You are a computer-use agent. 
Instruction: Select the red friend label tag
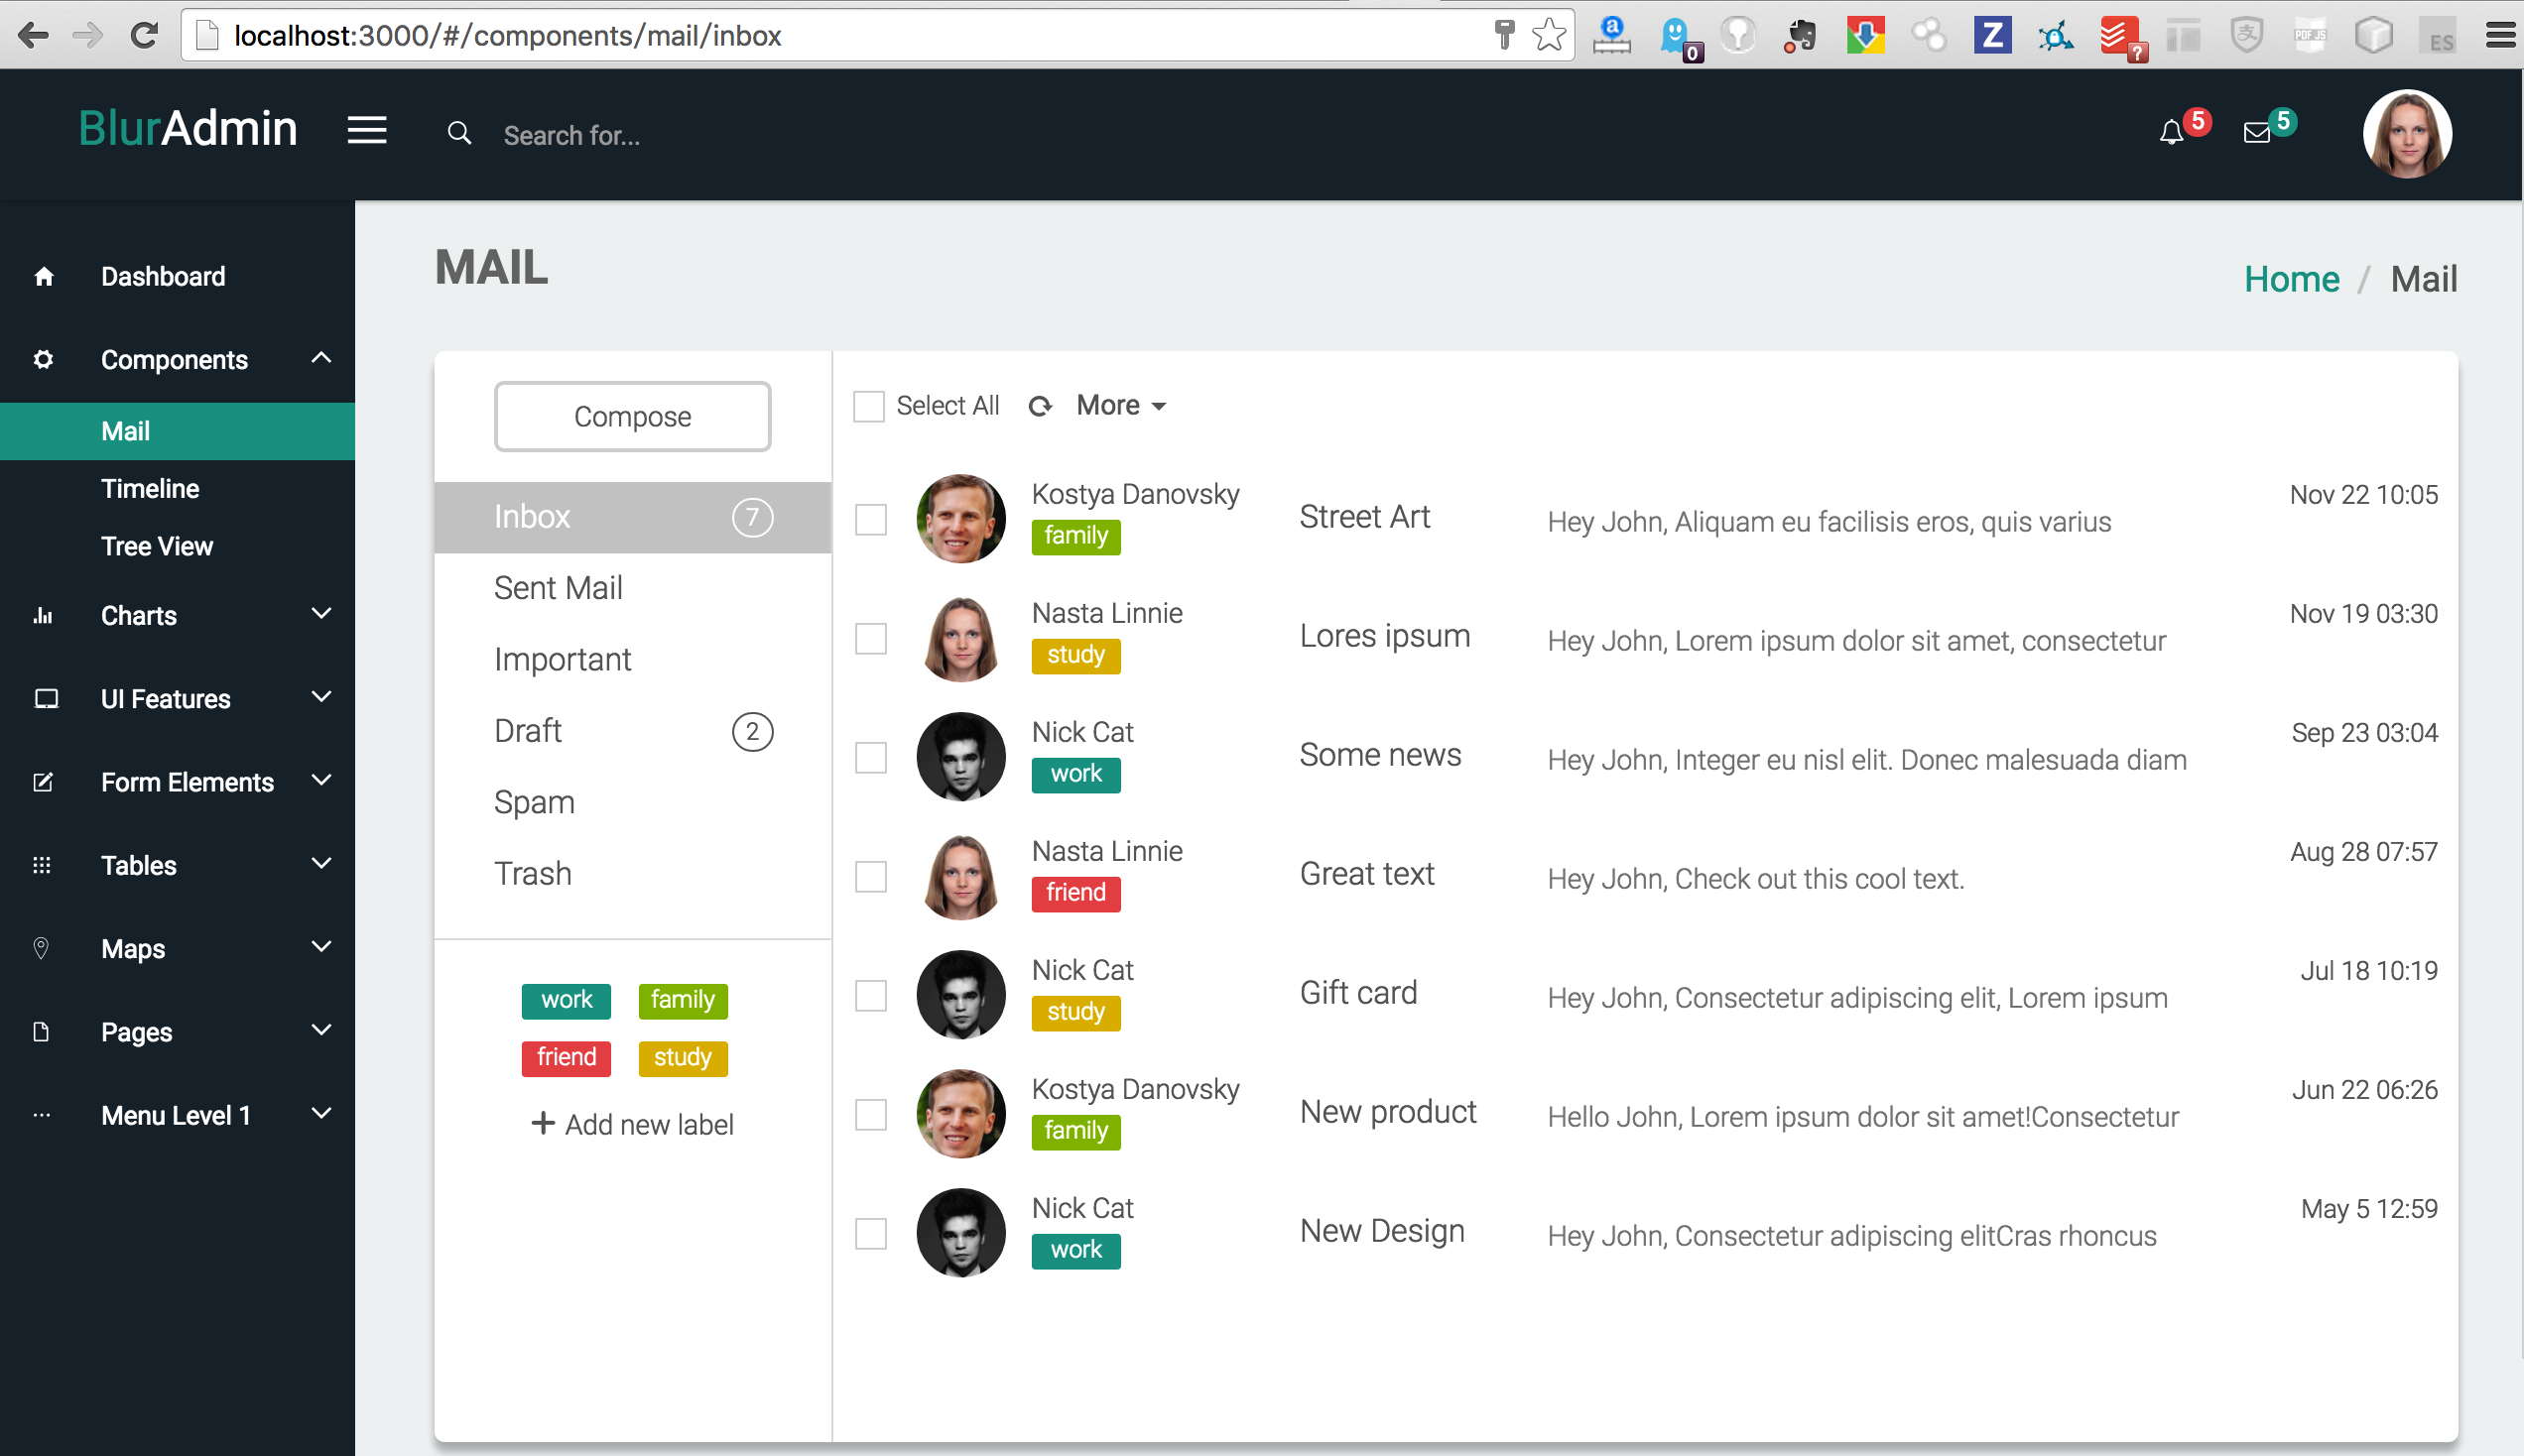click(x=566, y=1057)
